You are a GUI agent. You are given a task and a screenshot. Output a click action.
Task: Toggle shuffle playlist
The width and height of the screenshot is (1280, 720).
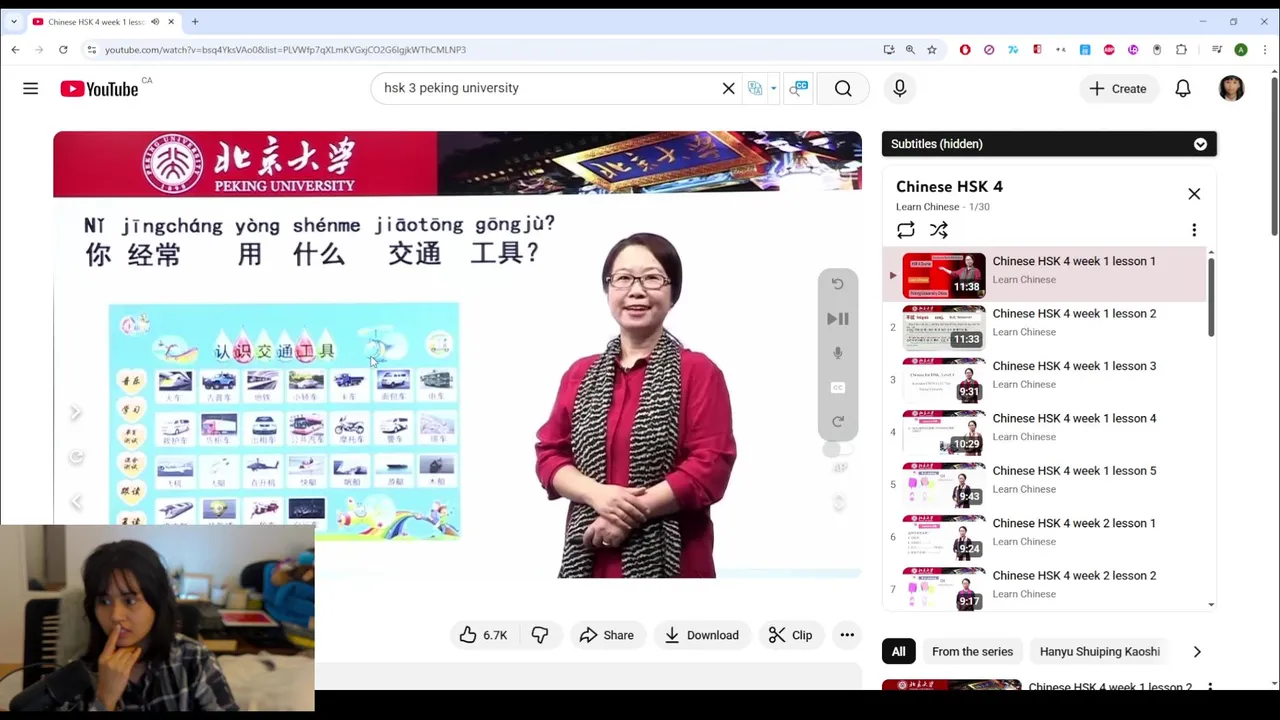(939, 230)
